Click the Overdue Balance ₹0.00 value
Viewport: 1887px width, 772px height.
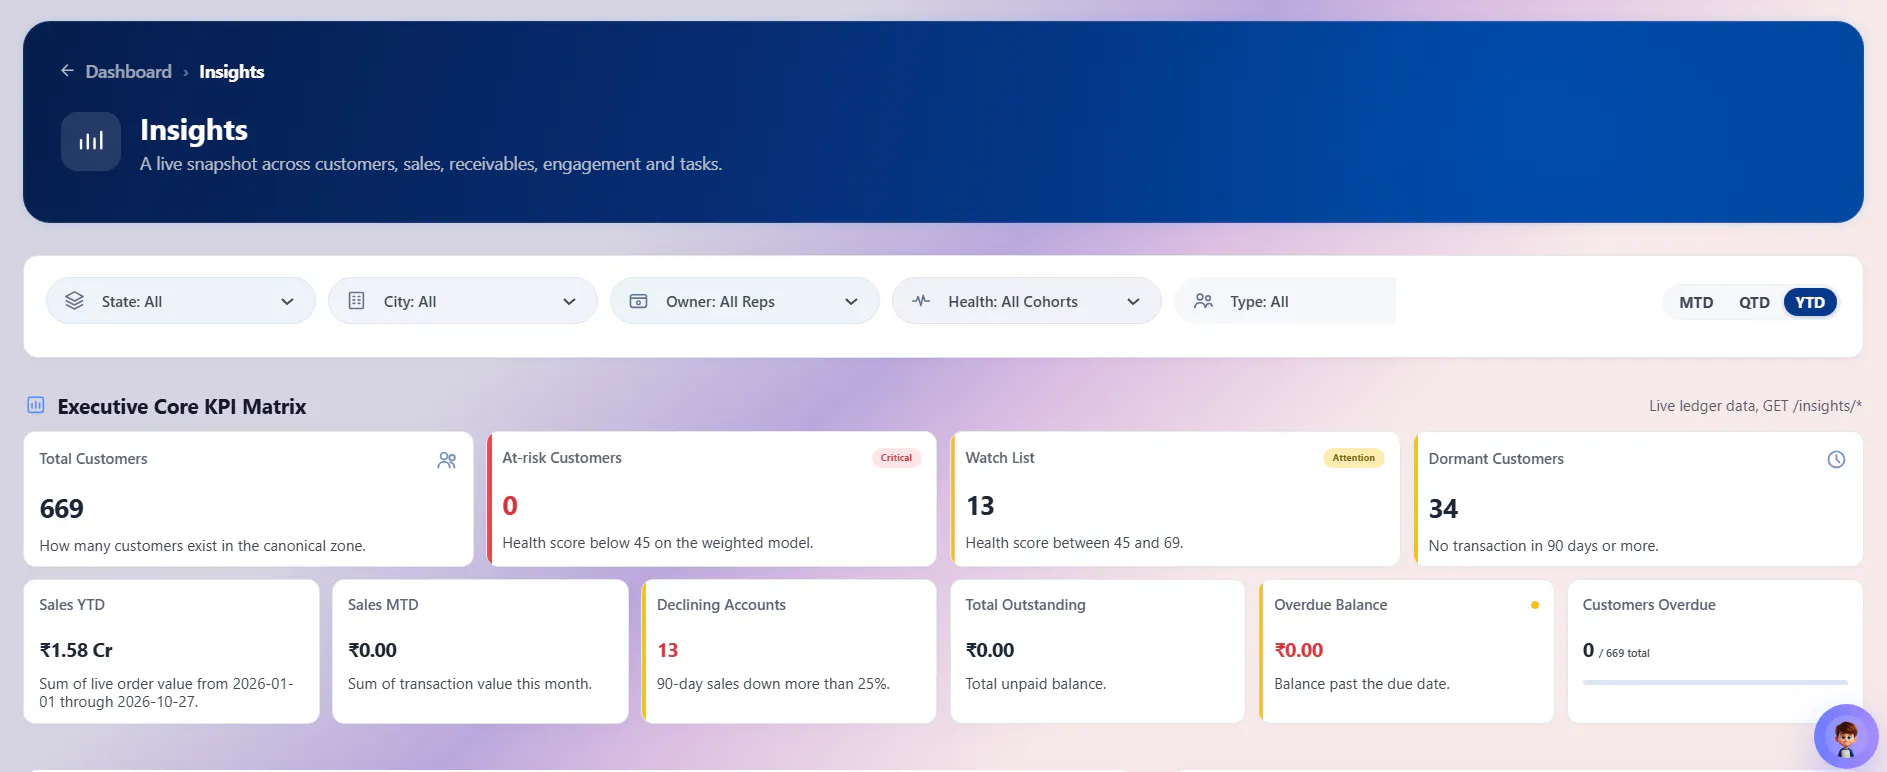point(1299,650)
